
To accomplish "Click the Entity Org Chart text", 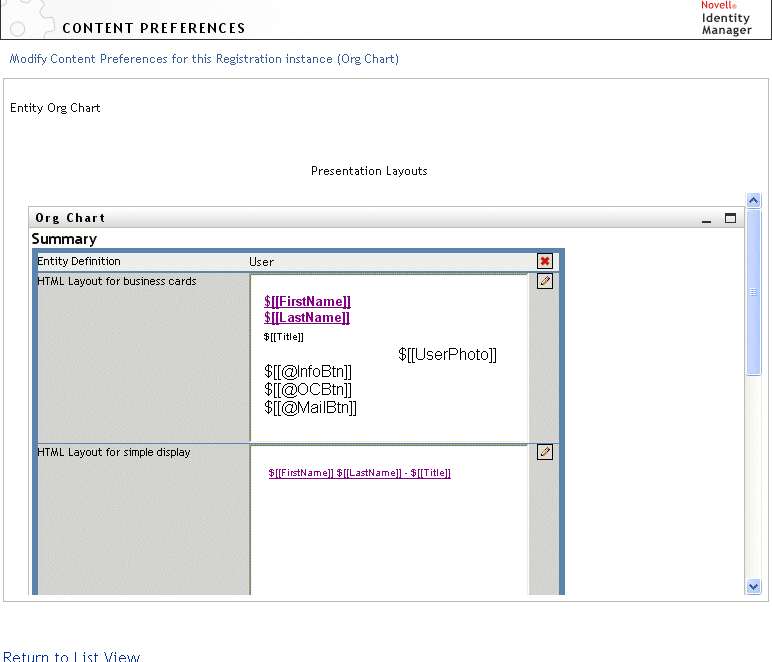I will [x=55, y=108].
